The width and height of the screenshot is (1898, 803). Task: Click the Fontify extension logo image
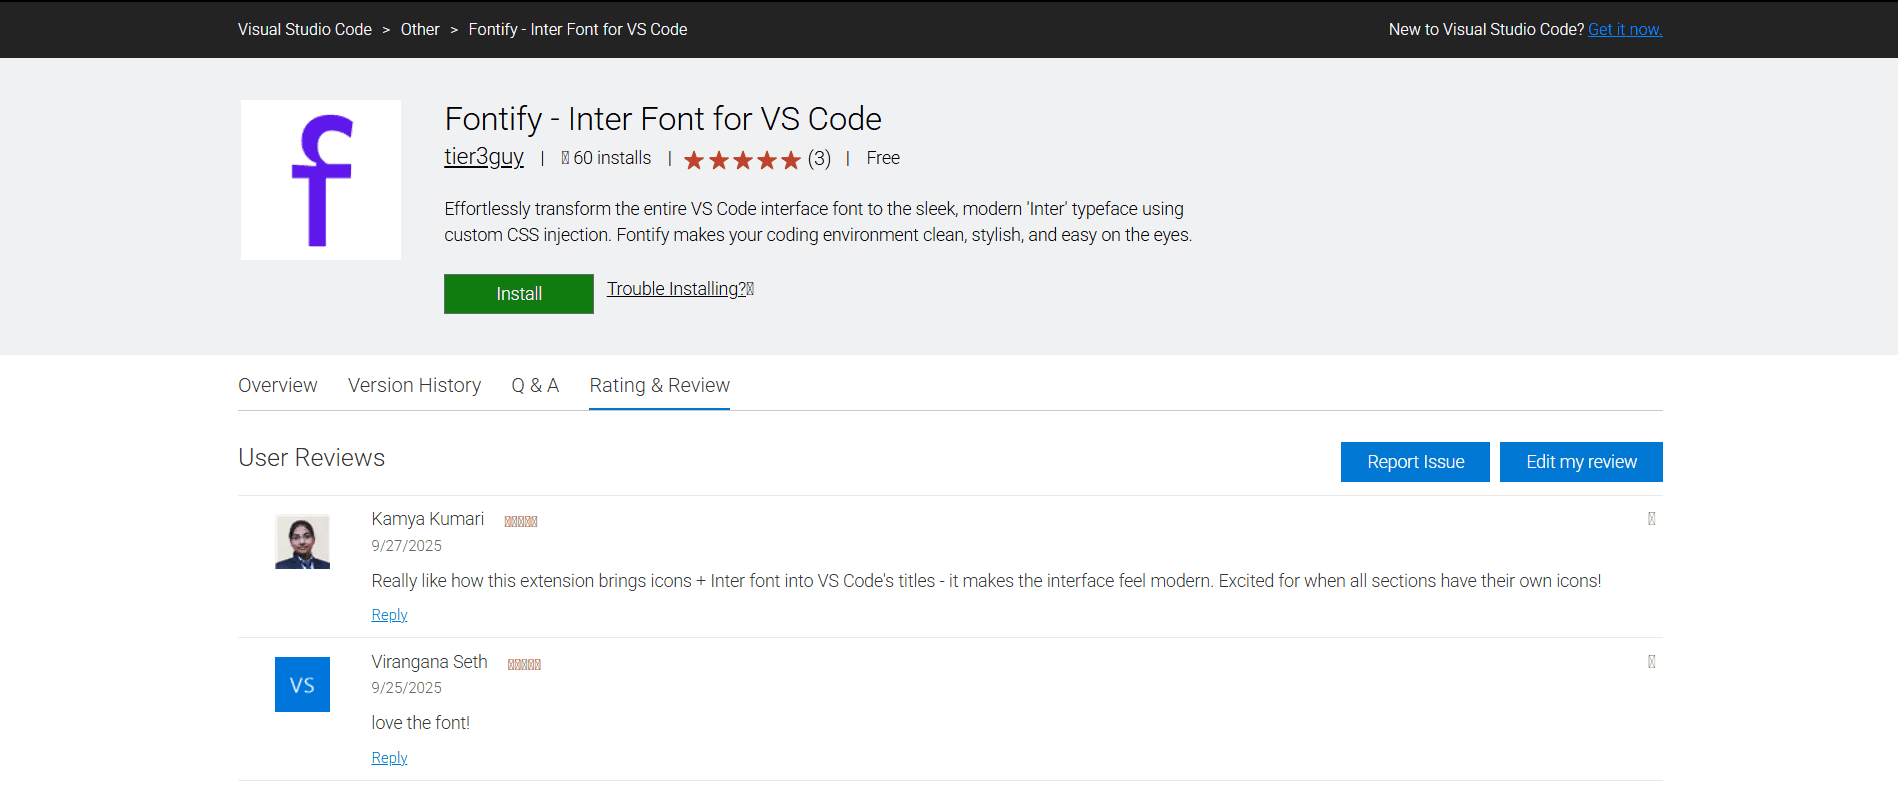(320, 180)
